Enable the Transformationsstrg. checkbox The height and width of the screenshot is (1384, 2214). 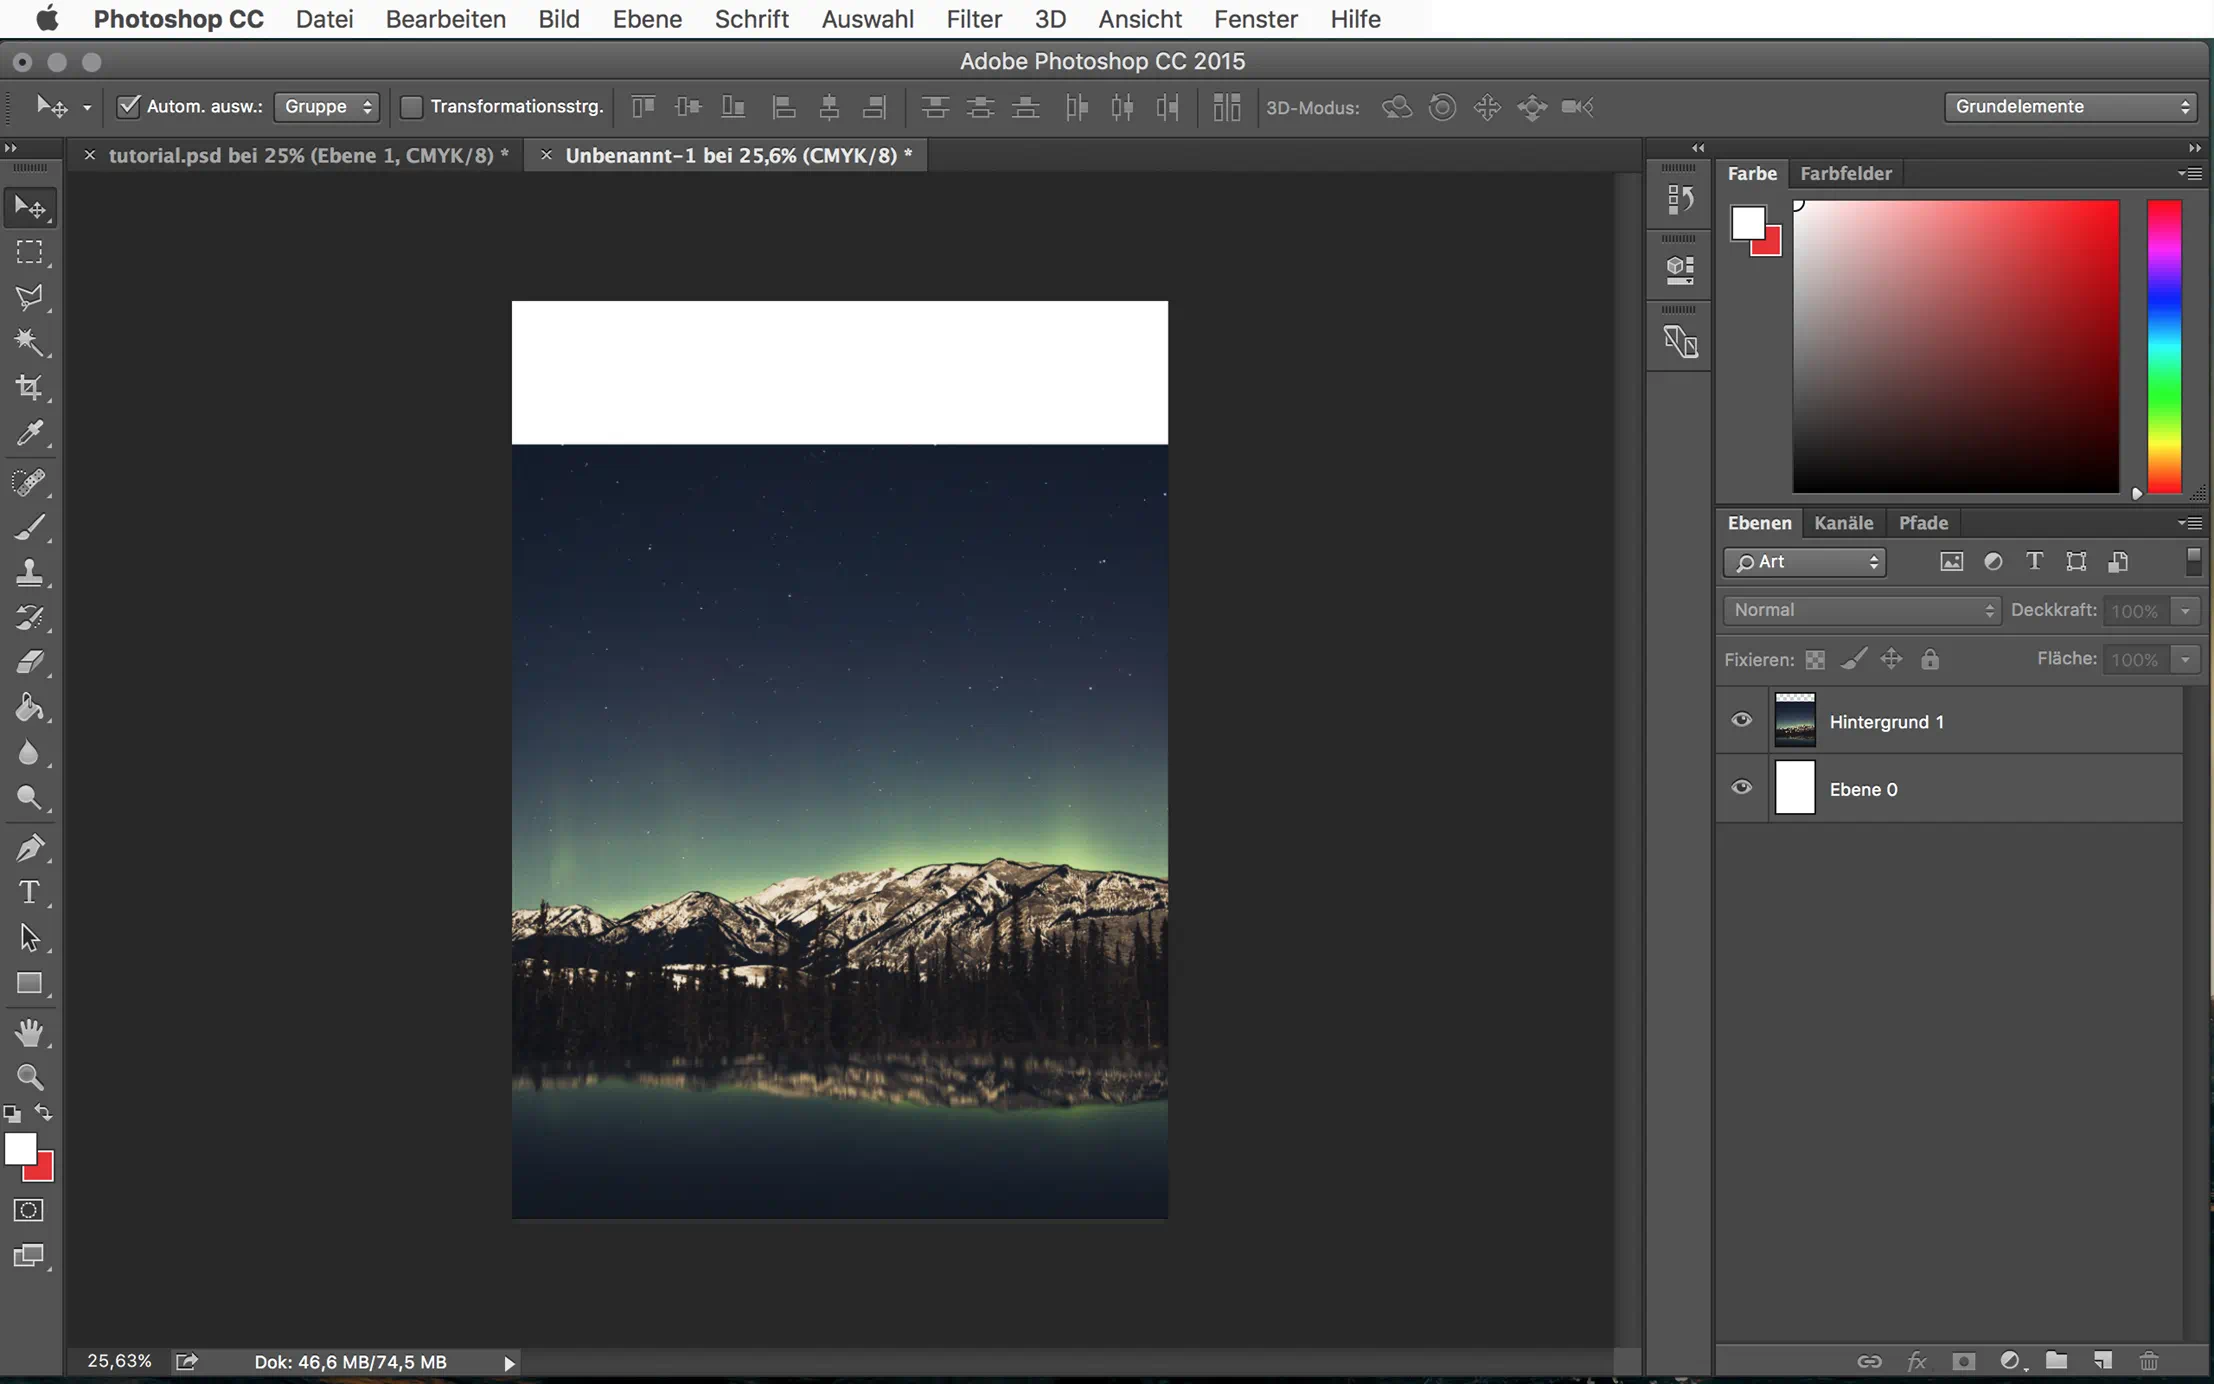pyautogui.click(x=411, y=107)
